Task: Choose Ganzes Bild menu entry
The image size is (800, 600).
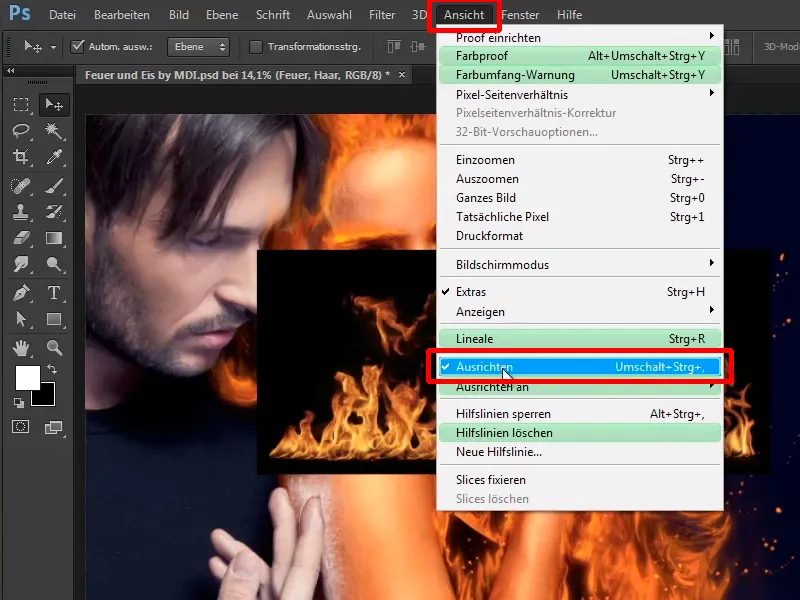Action: pyautogui.click(x=580, y=198)
